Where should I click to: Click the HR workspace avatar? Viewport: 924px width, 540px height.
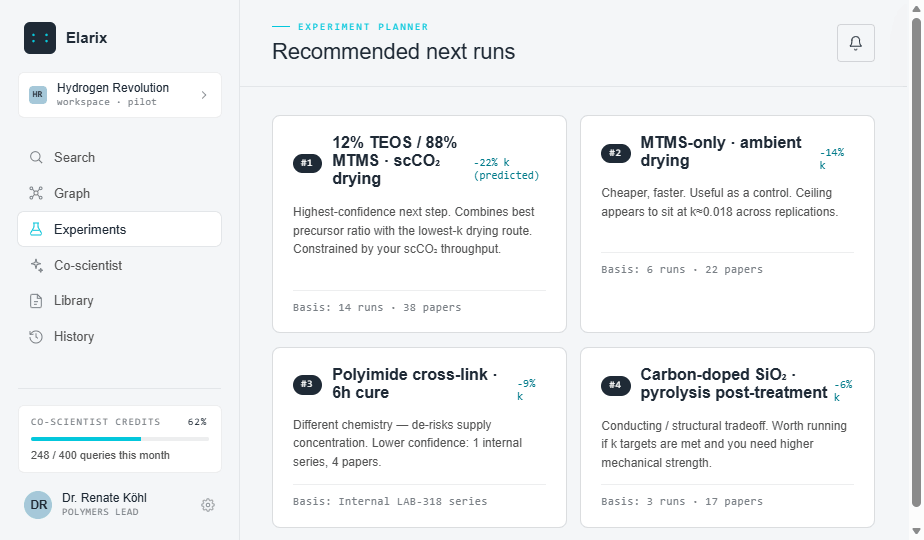click(x=38, y=94)
